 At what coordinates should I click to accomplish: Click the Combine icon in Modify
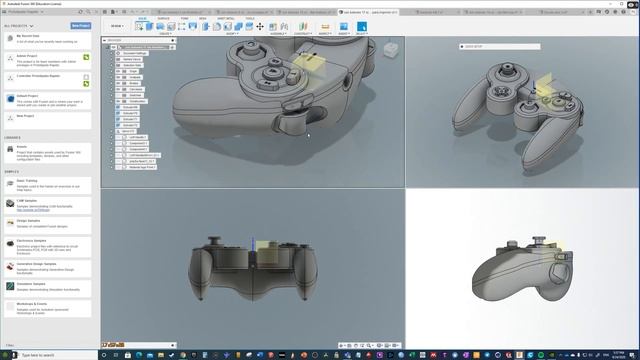coord(238,27)
